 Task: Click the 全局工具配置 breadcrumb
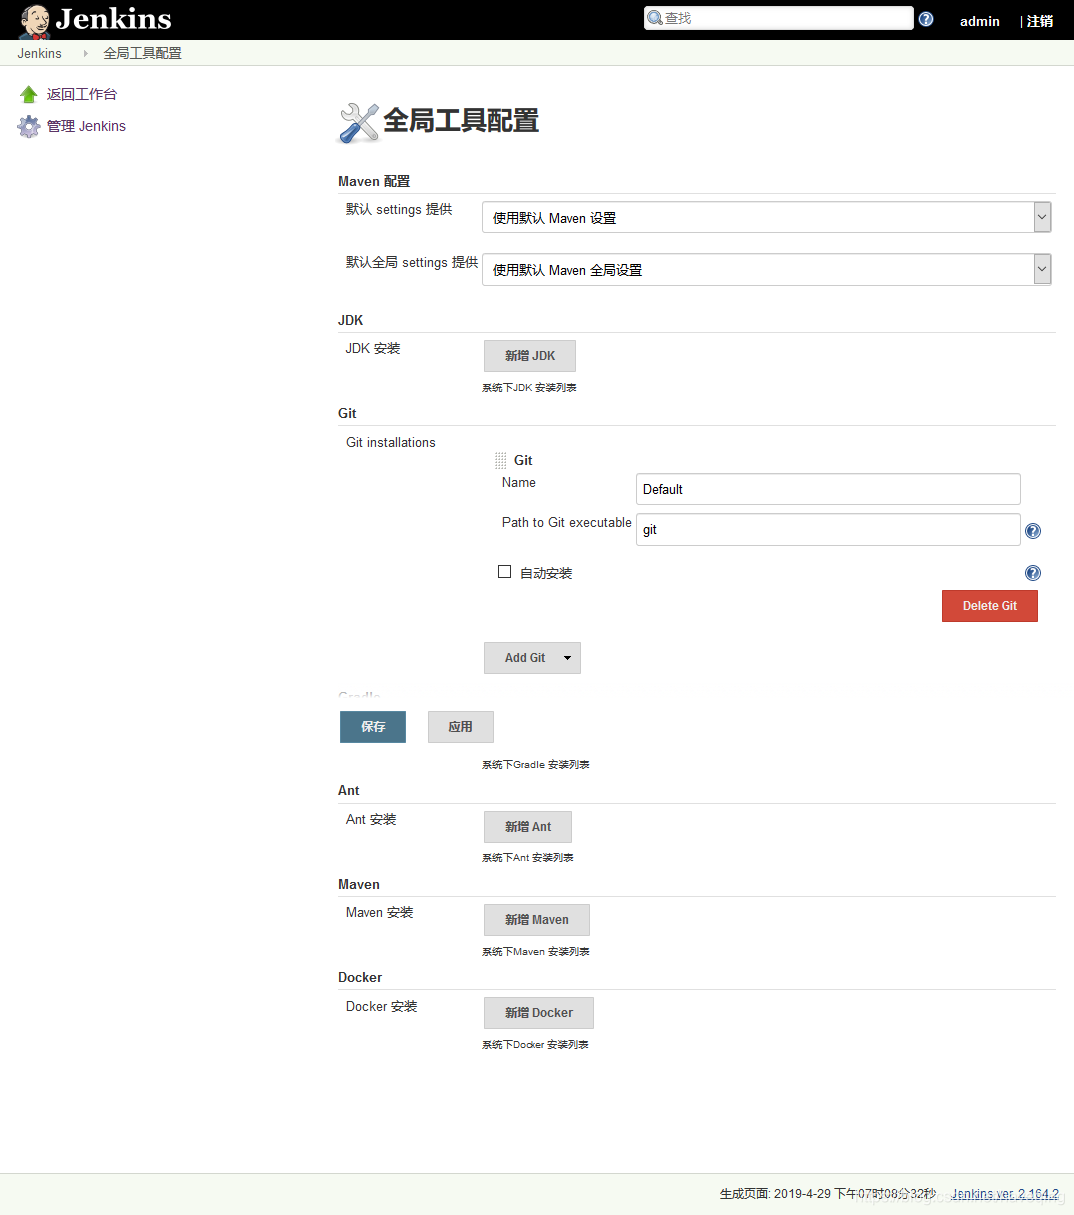(143, 53)
